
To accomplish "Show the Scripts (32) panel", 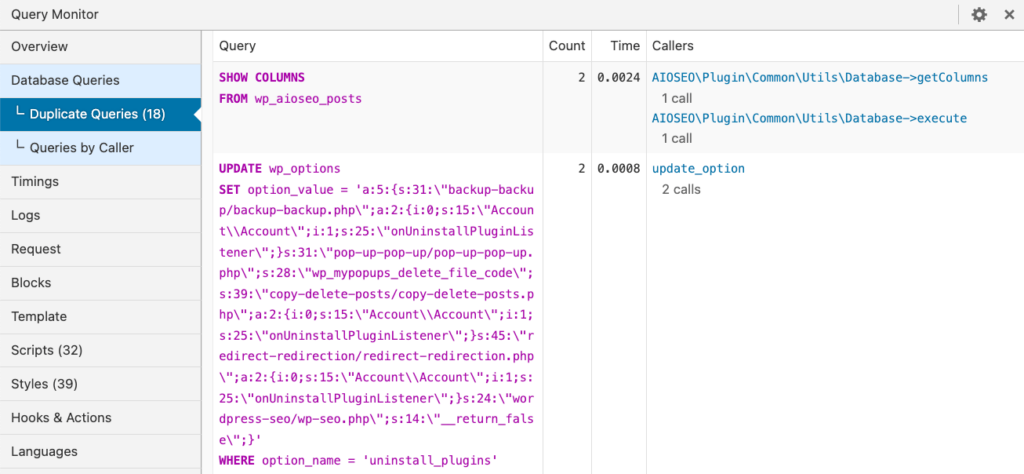I will click(x=101, y=350).
